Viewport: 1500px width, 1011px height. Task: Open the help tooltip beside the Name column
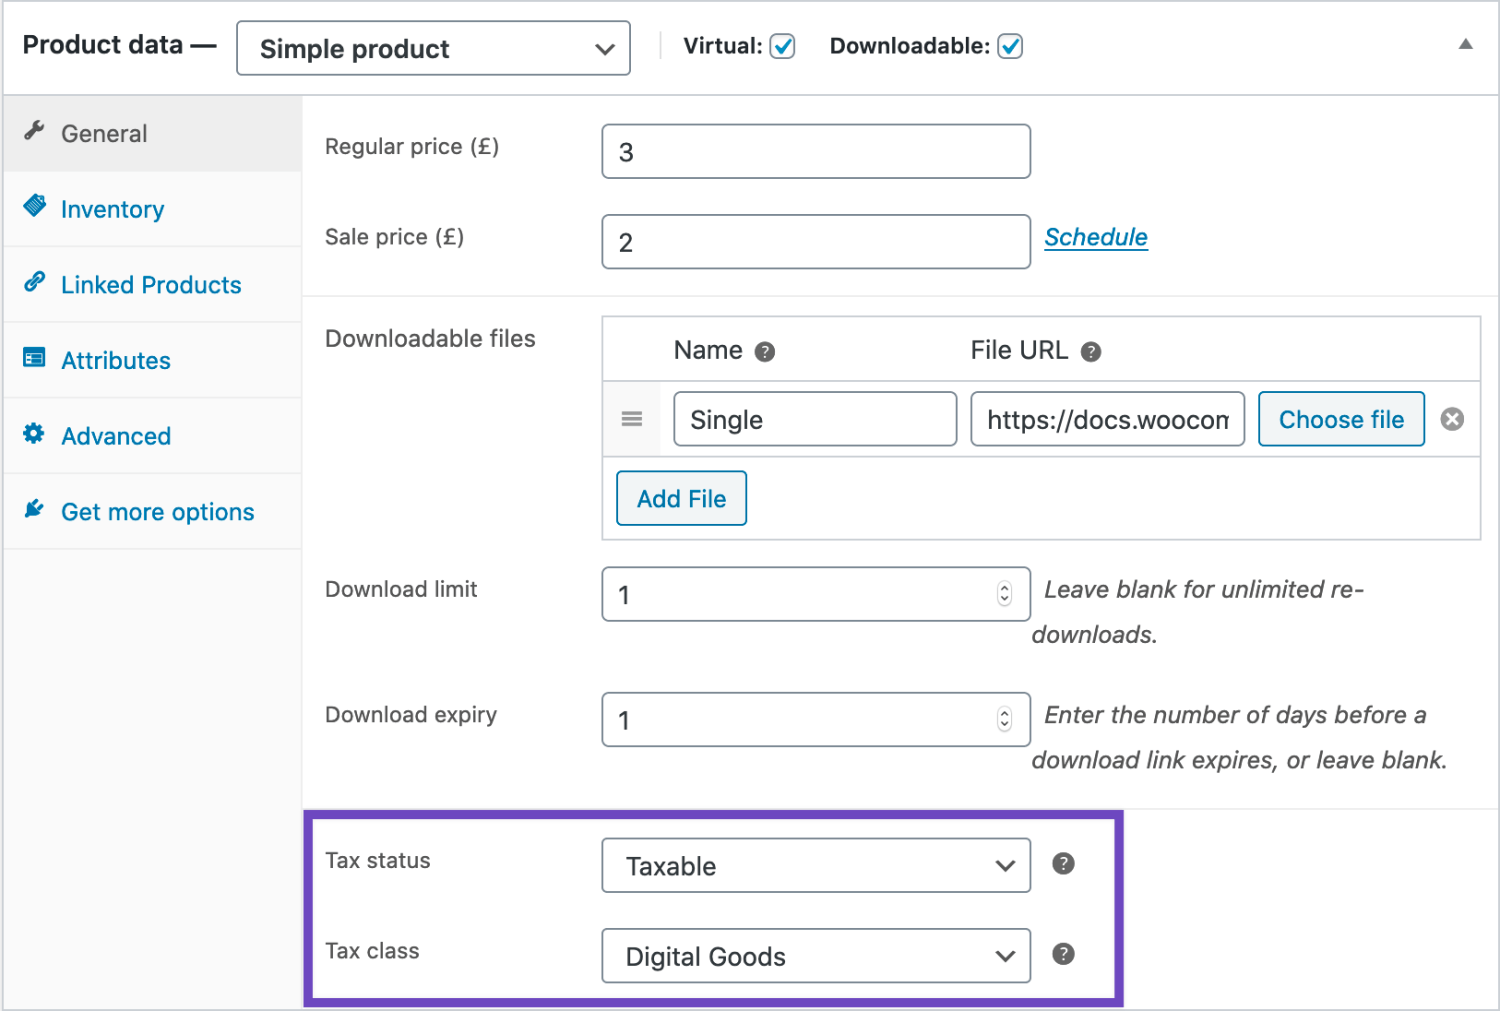tap(764, 351)
